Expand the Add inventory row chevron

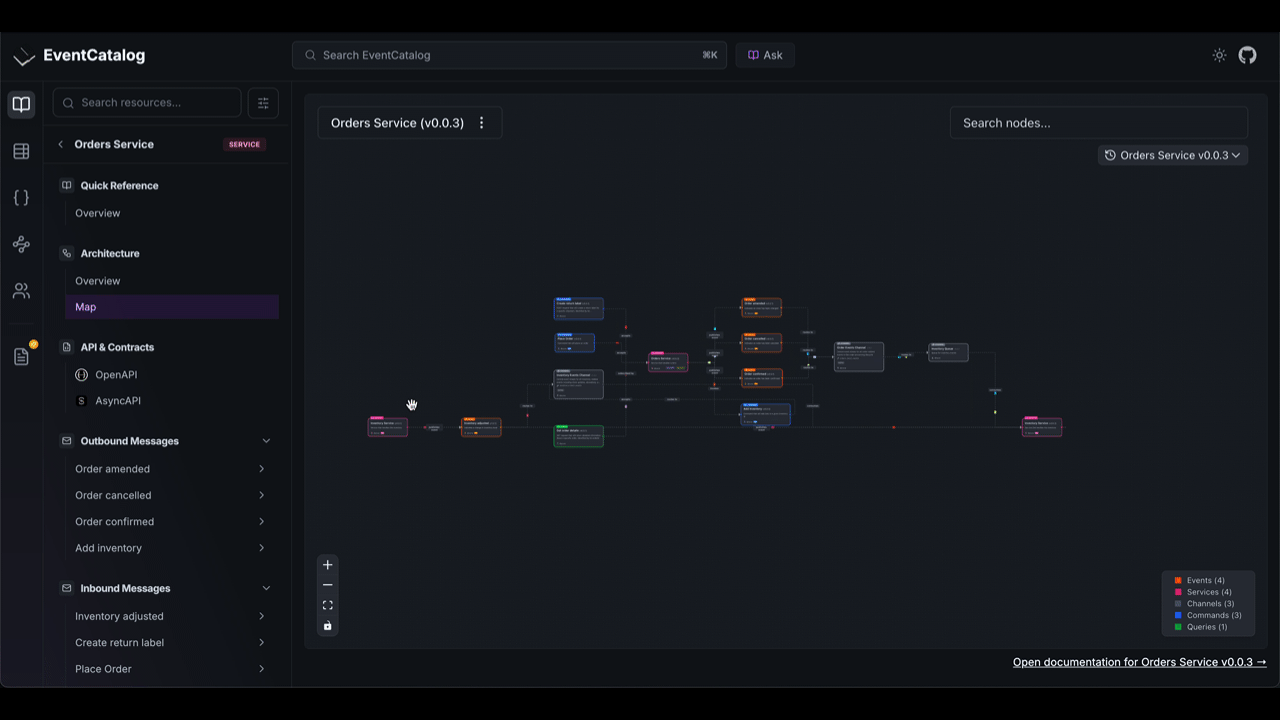pyautogui.click(x=262, y=548)
